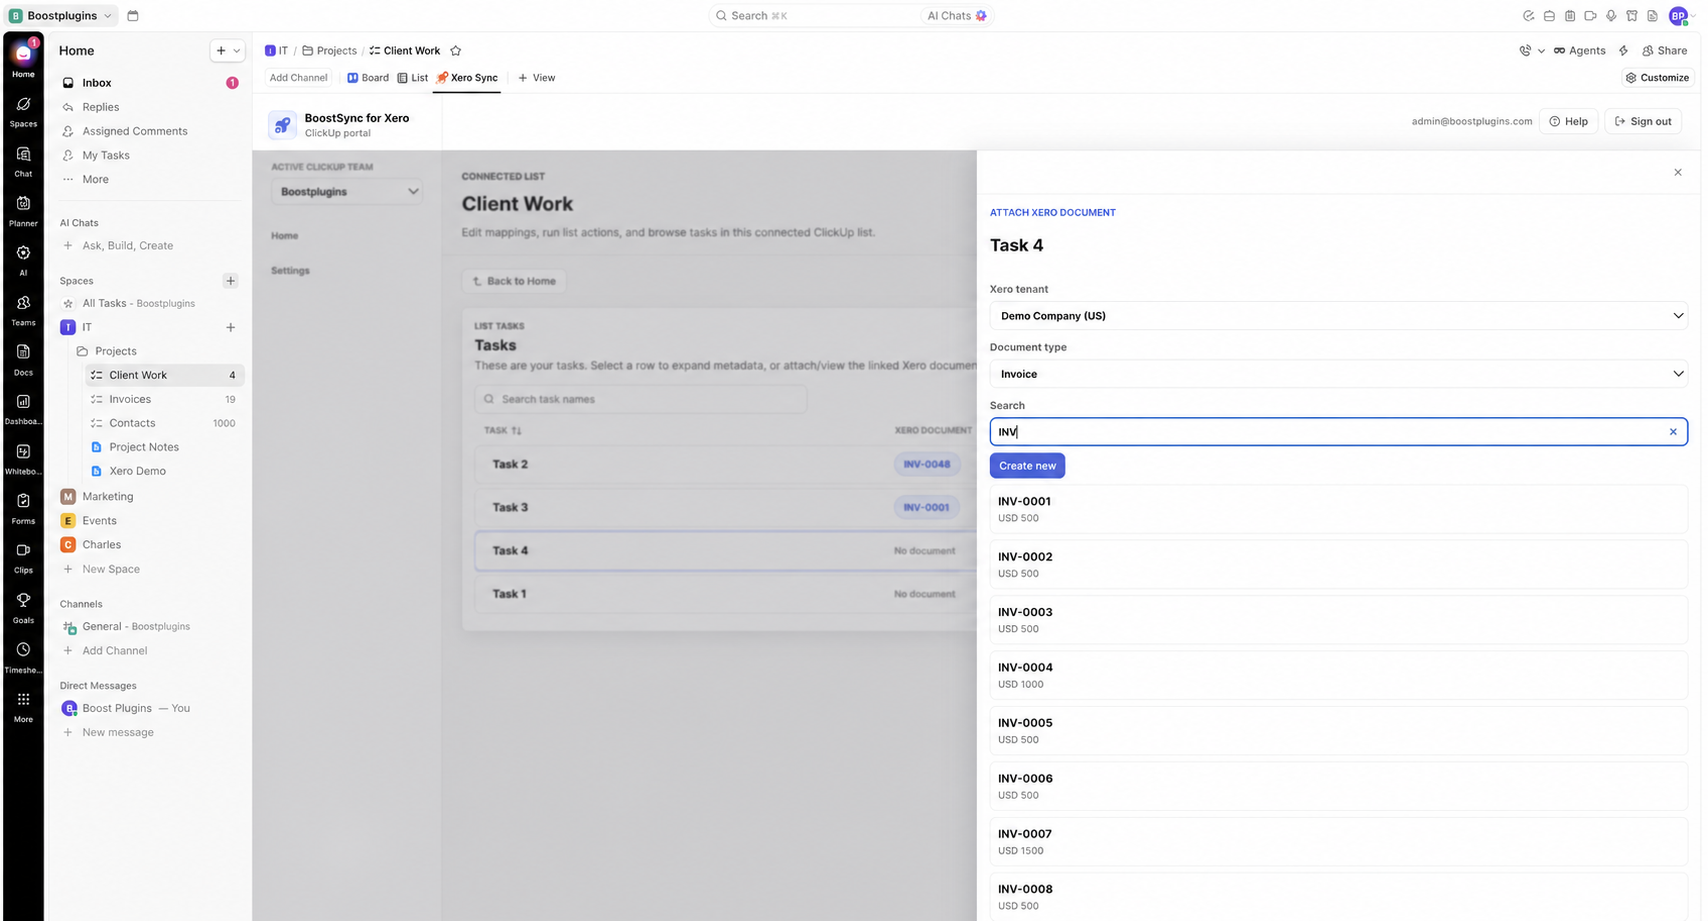
Task: Open Timesheets in the left rail
Action: tap(23, 656)
